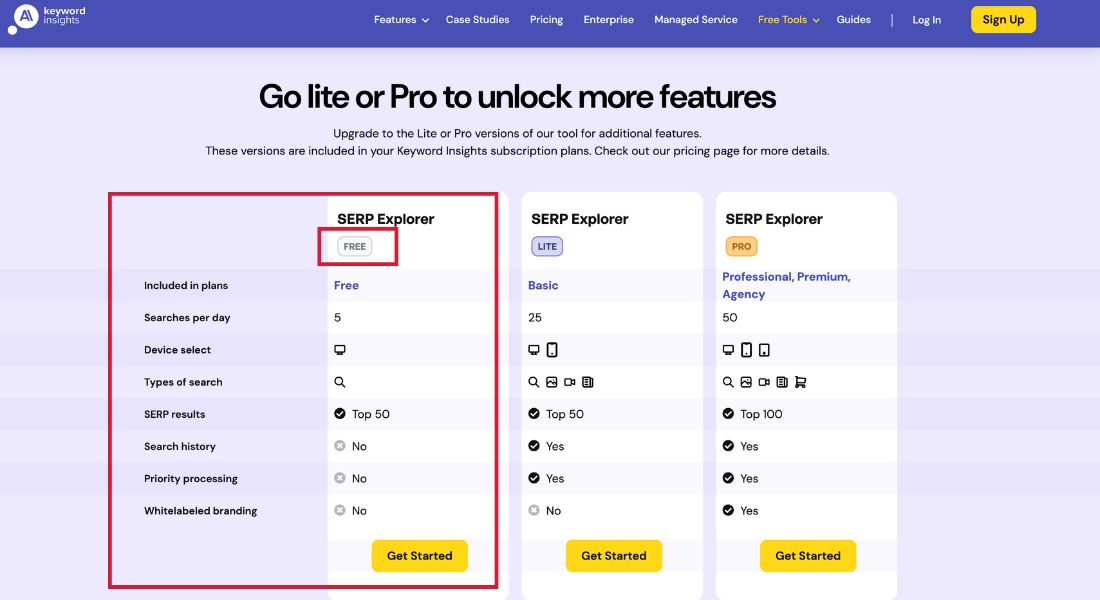Click the Log In link
Viewport: 1100px width, 600px height.
pyautogui.click(x=927, y=20)
